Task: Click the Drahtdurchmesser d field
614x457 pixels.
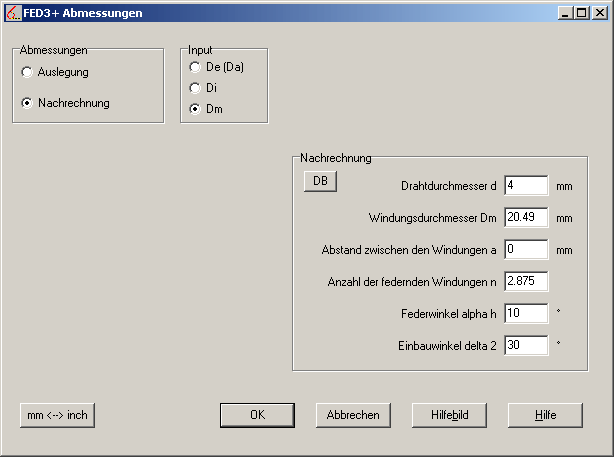Action: click(x=526, y=185)
